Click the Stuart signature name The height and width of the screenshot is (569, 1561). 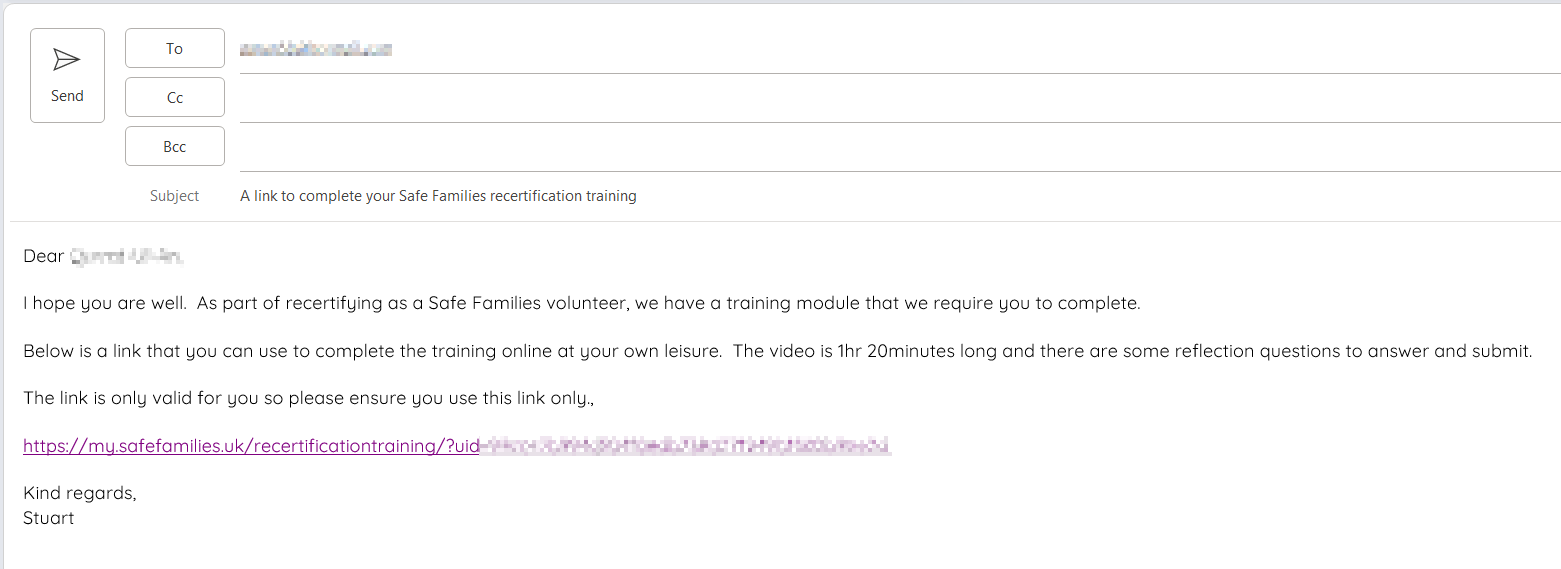pos(49,519)
